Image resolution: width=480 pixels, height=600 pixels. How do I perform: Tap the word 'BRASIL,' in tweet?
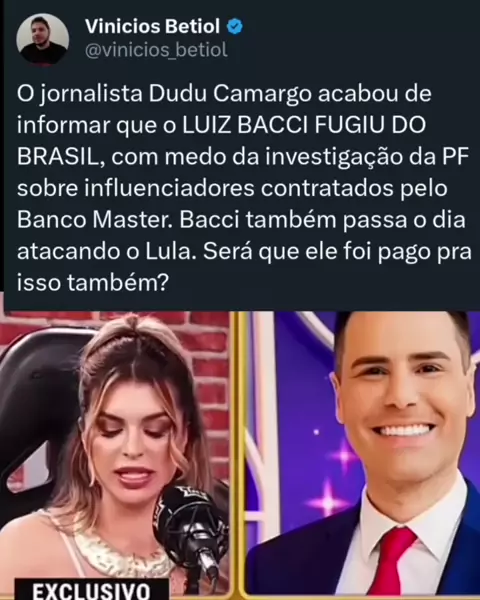(62, 157)
